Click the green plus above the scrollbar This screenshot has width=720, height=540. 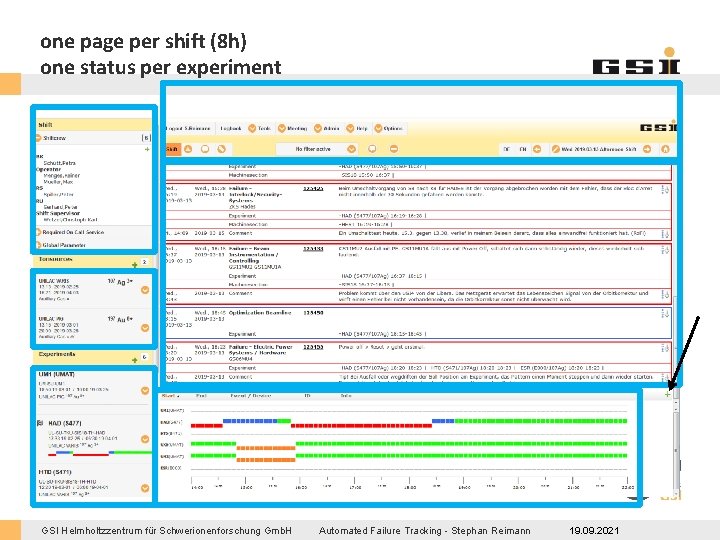coord(667,394)
